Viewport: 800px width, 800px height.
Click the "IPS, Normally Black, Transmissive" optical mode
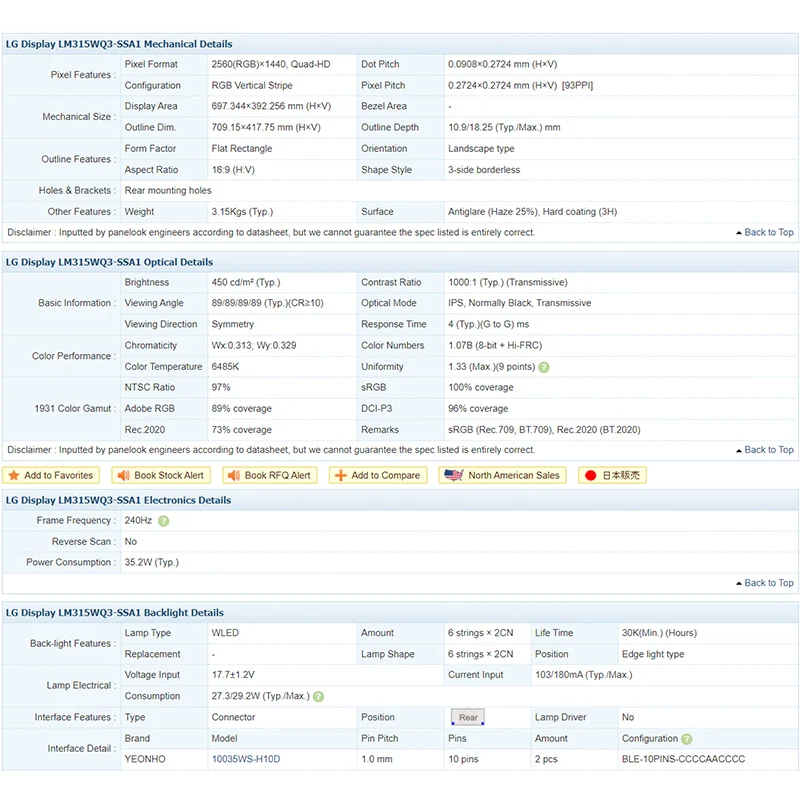(x=519, y=303)
